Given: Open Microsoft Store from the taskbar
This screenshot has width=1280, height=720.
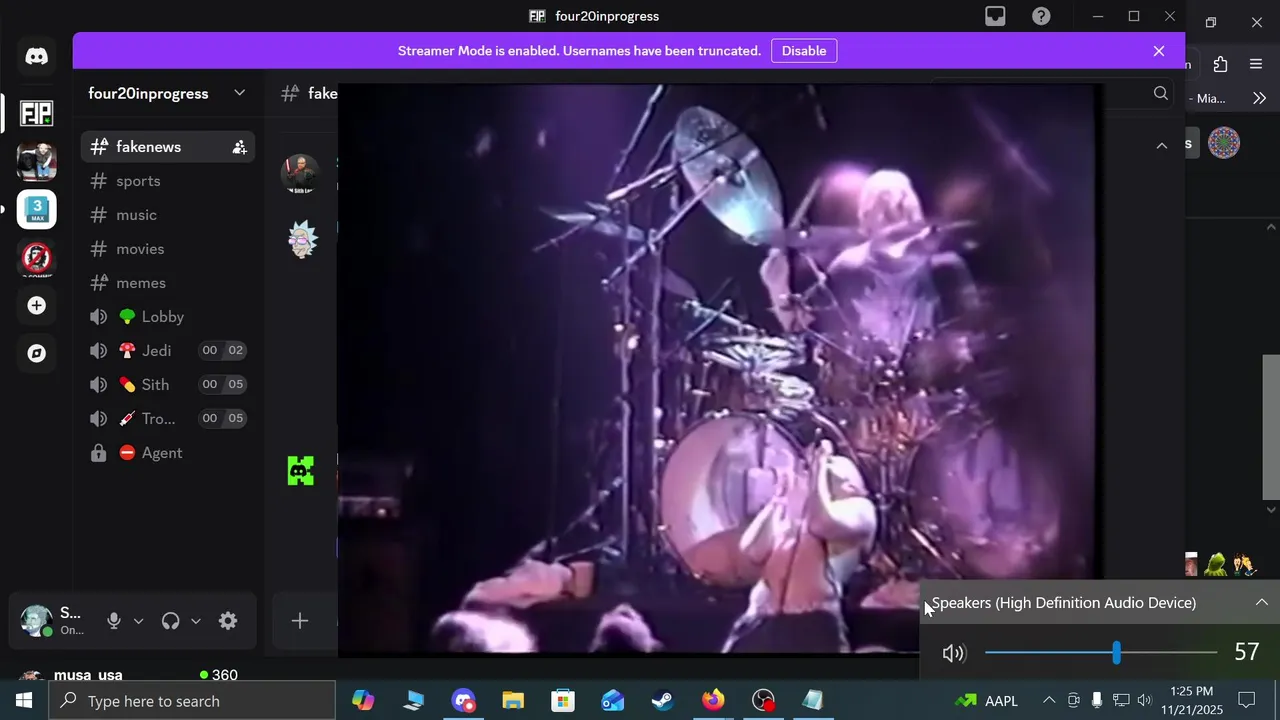Looking at the screenshot, I should pos(563,701).
